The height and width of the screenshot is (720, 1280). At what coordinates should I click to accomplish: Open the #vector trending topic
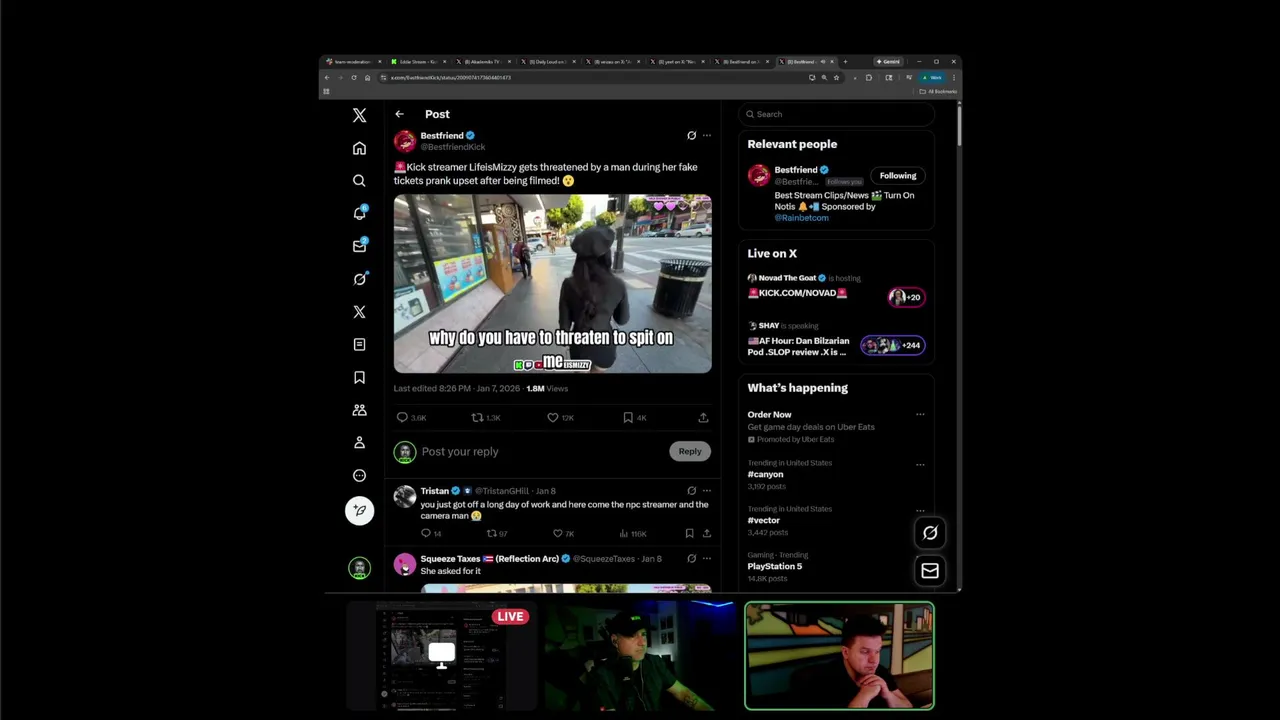click(x=763, y=520)
